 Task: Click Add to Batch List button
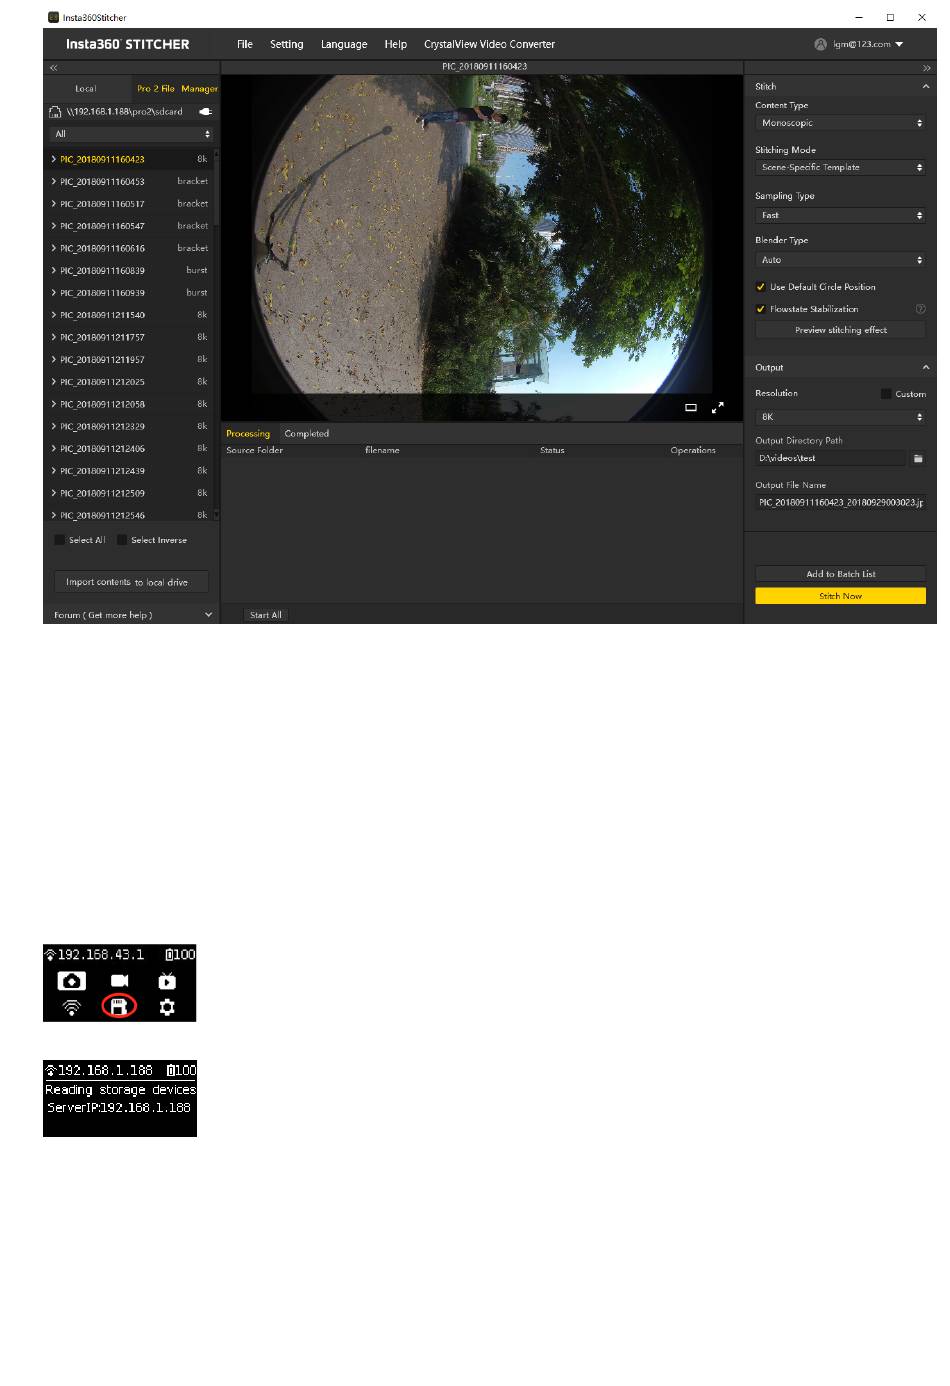pos(841,574)
